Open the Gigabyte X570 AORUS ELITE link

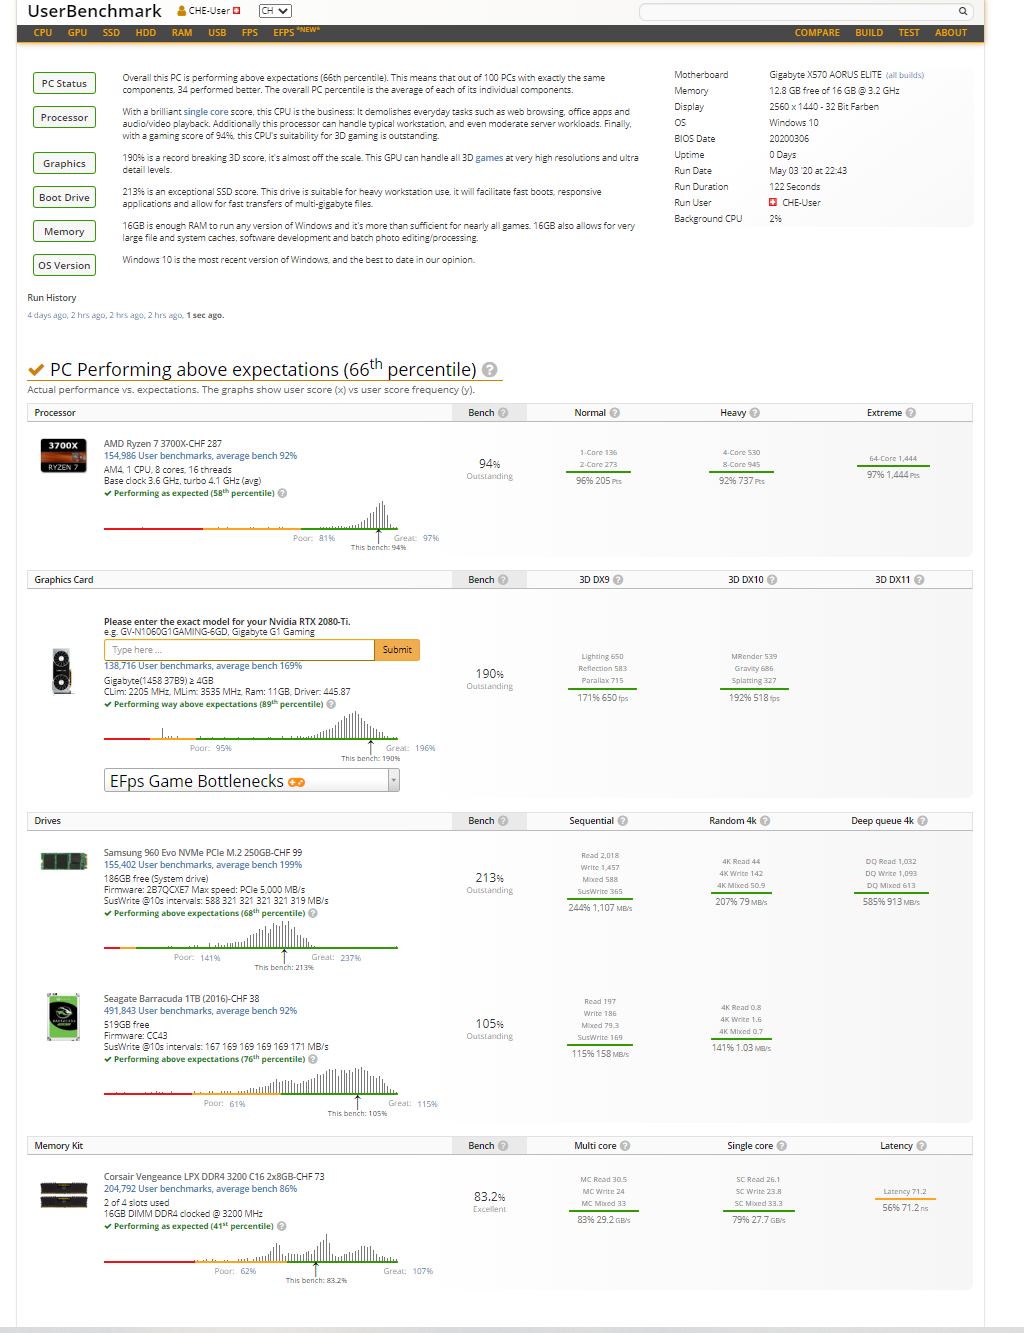(825, 75)
